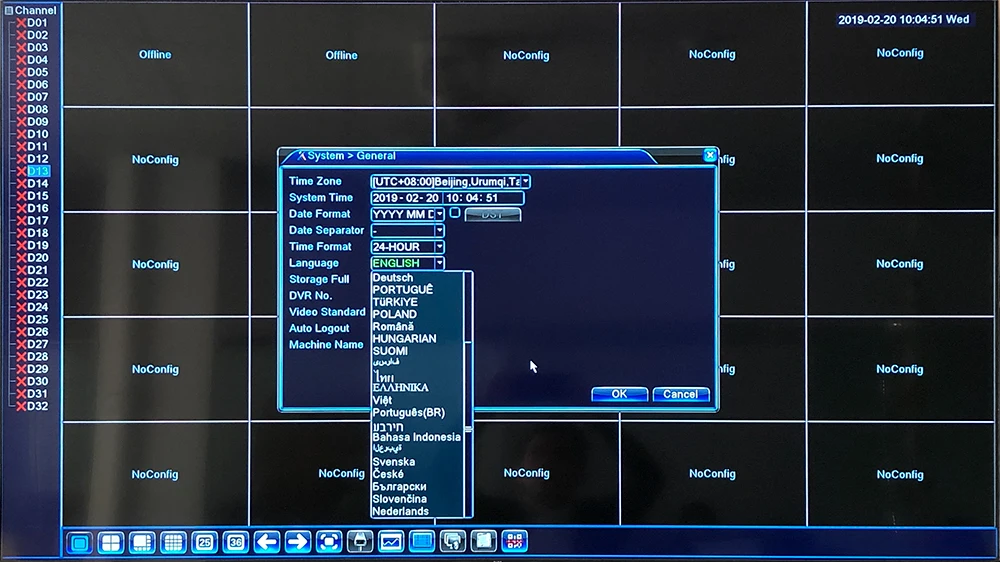Screen dimensions: 1000x562
Task: Click the System Time clock field
Action: (x=483, y=198)
